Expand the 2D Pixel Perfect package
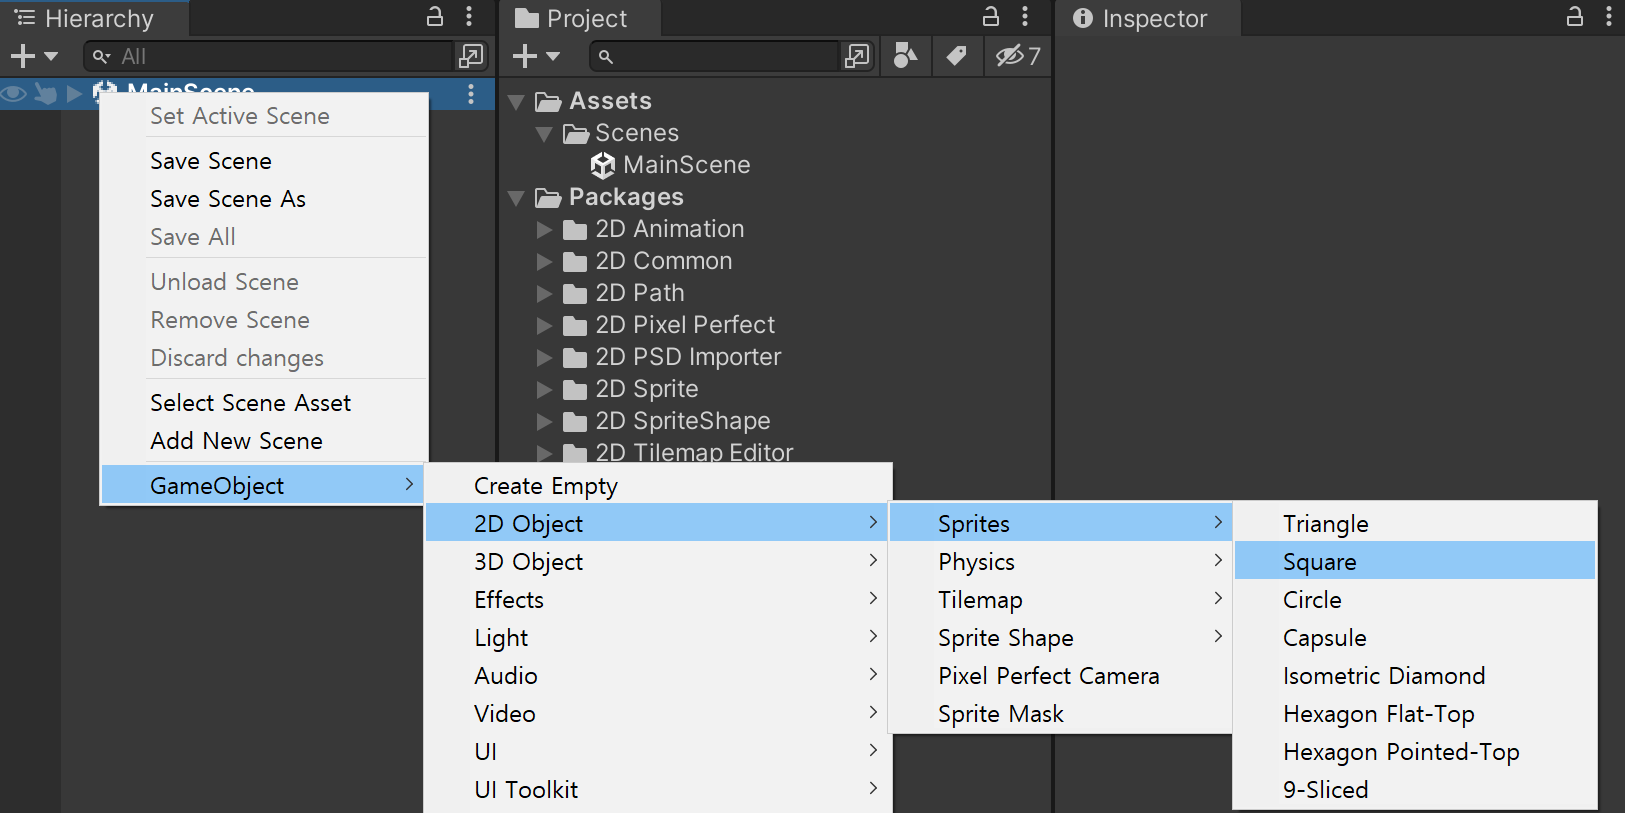 [544, 326]
